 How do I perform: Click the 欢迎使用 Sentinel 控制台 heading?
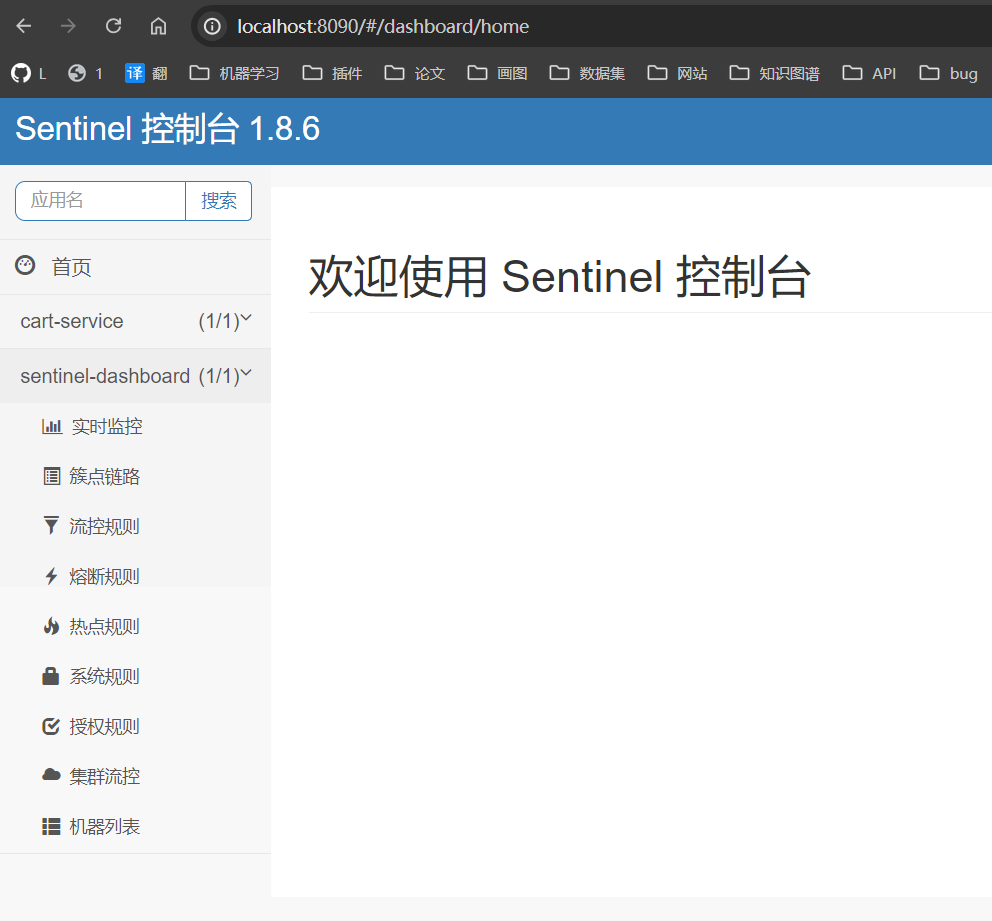(559, 276)
